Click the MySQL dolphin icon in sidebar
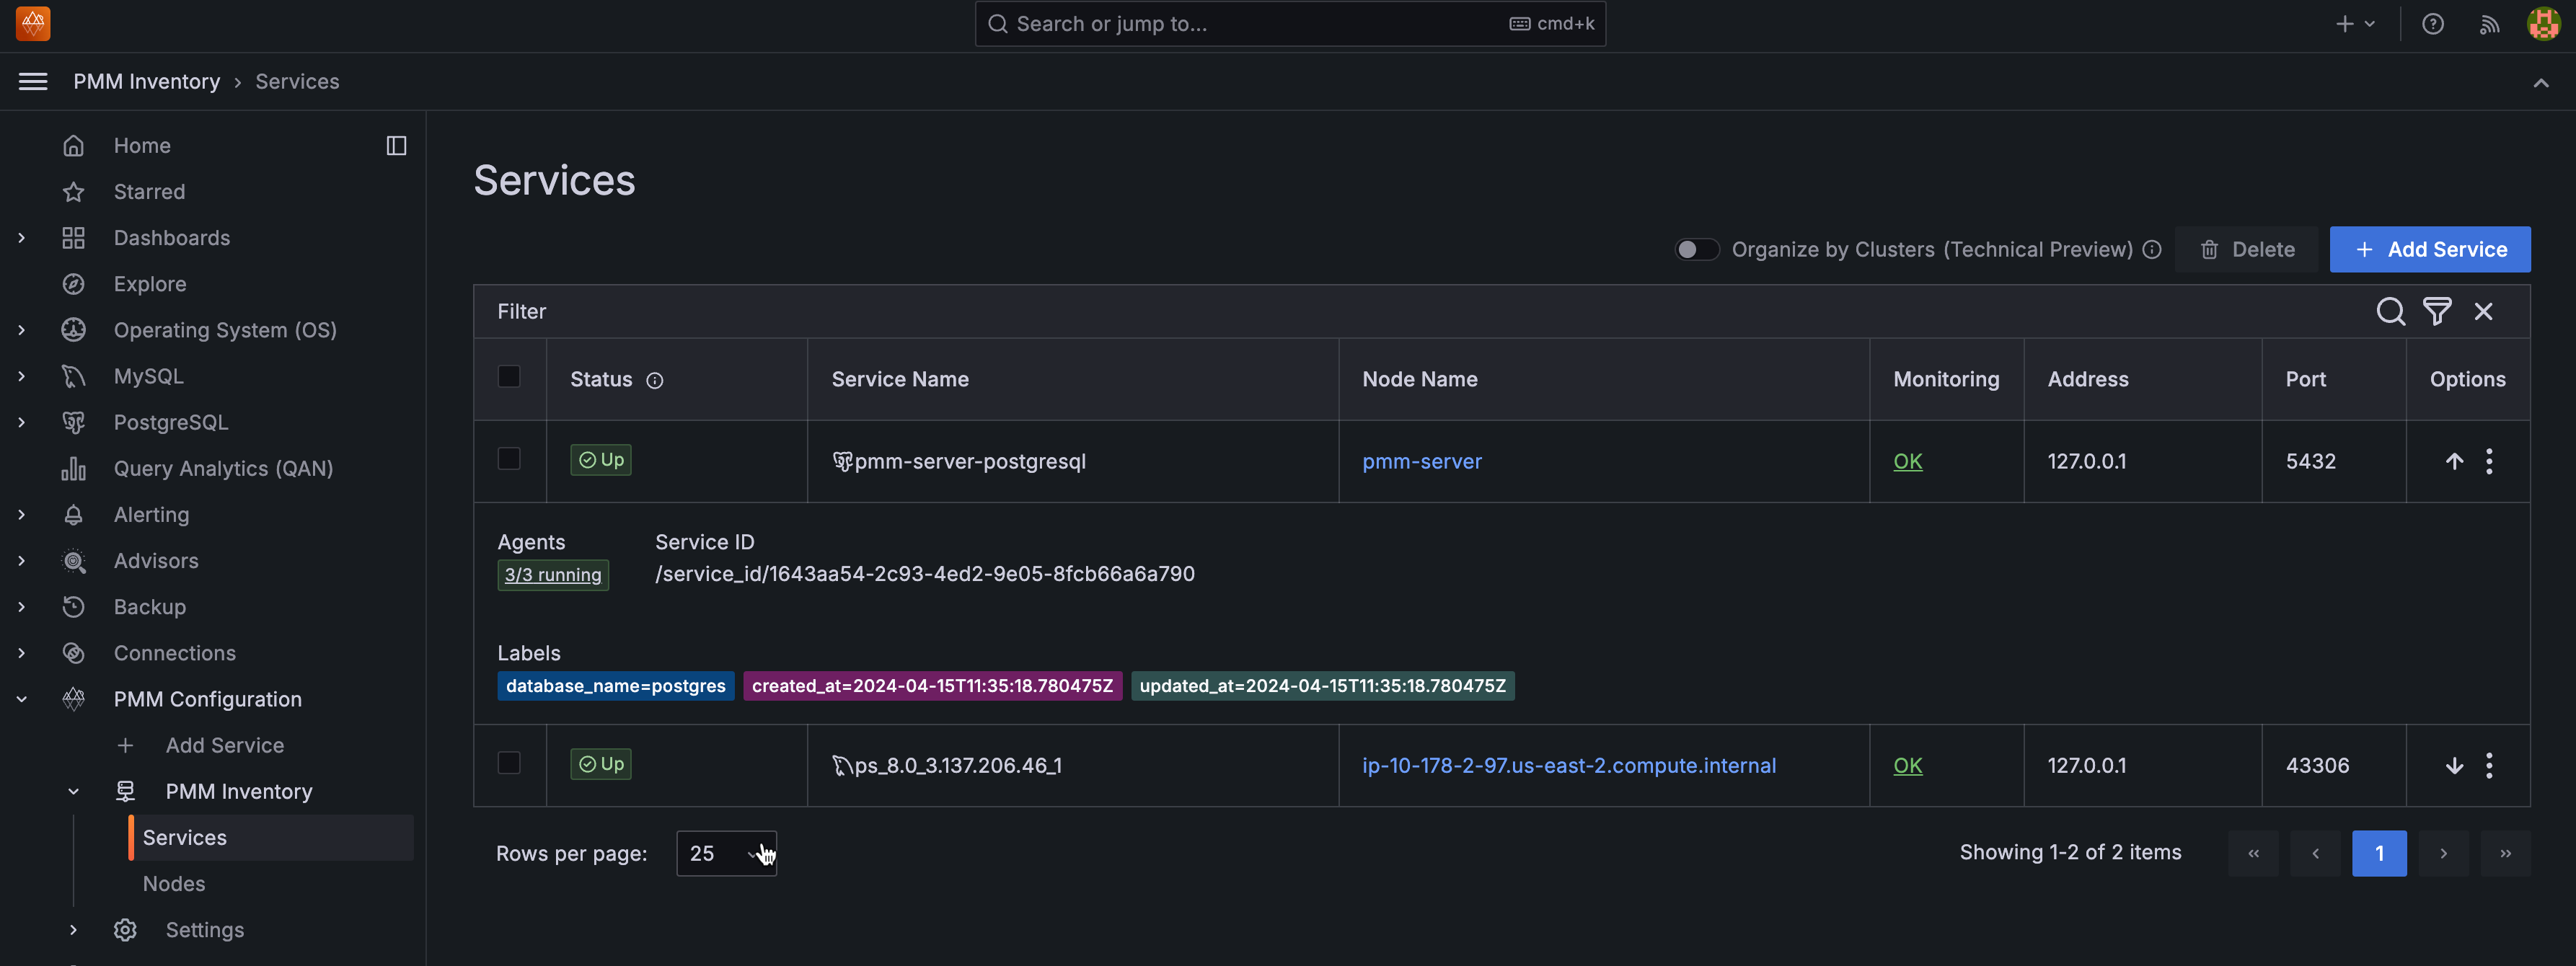The image size is (2576, 966). 73,376
